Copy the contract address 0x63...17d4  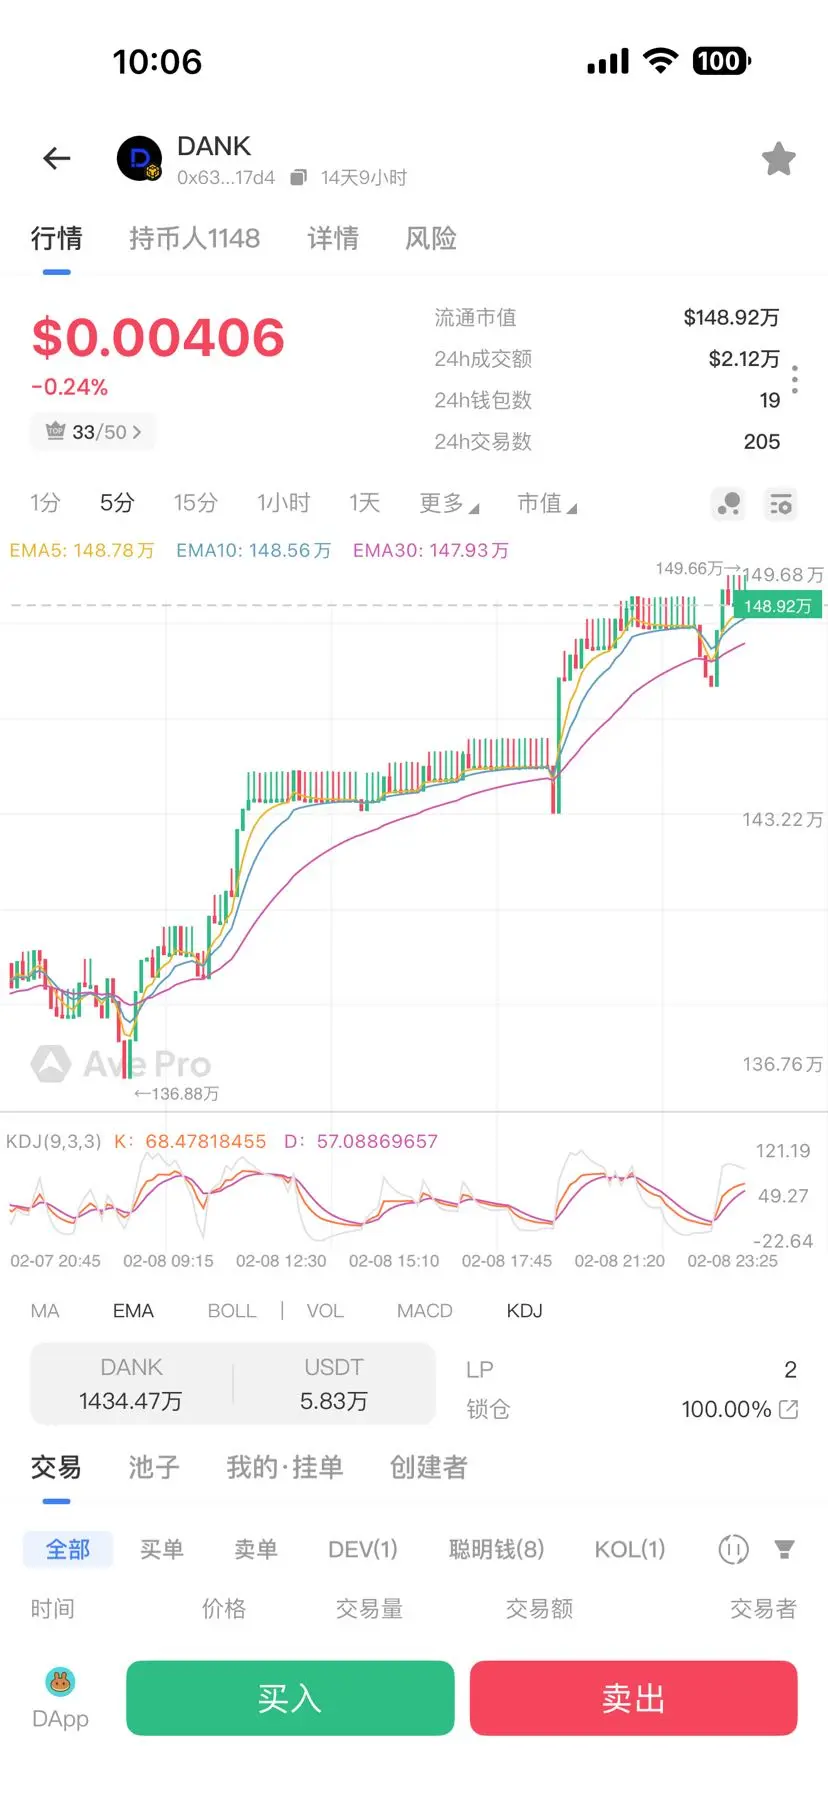tap(298, 178)
